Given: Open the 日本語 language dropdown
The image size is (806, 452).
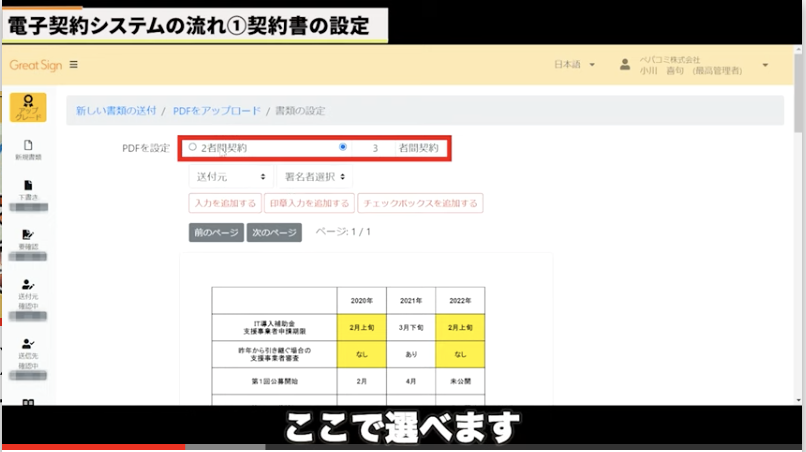Looking at the screenshot, I should click(574, 65).
